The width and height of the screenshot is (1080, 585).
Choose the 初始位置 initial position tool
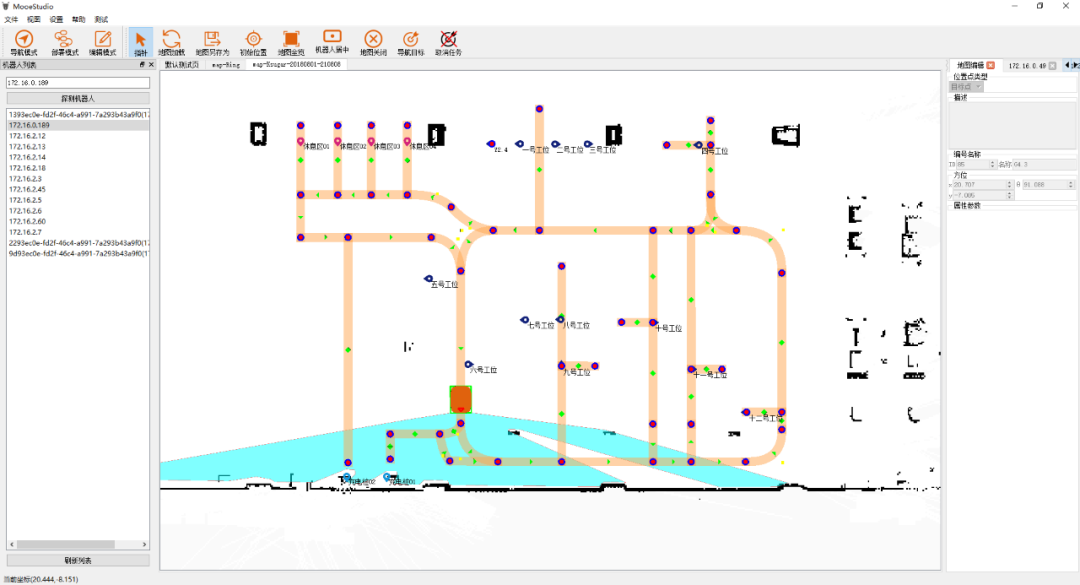253,42
